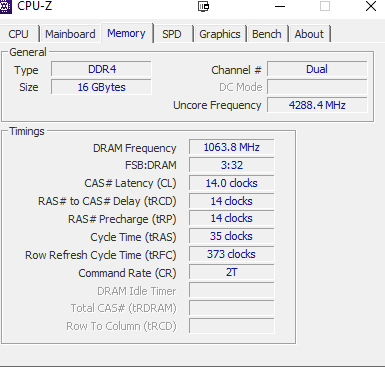
Task: Click the Channel # field showing Dual
Action: click(x=317, y=69)
